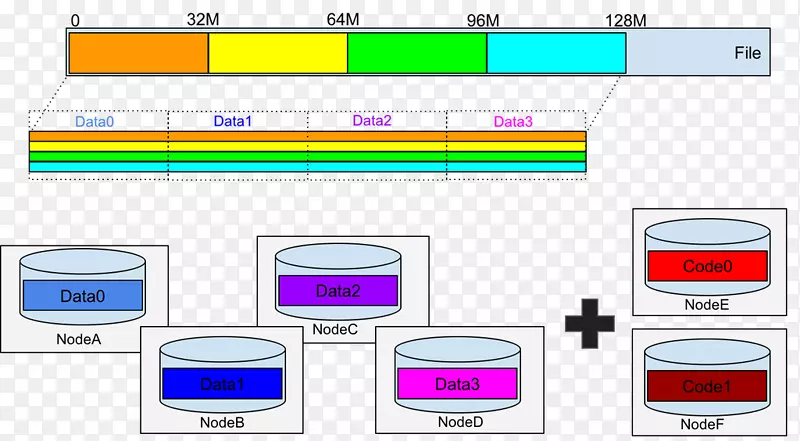800x441 pixels.
Task: Click the green stripe under Data2
Action: [x=377, y=157]
